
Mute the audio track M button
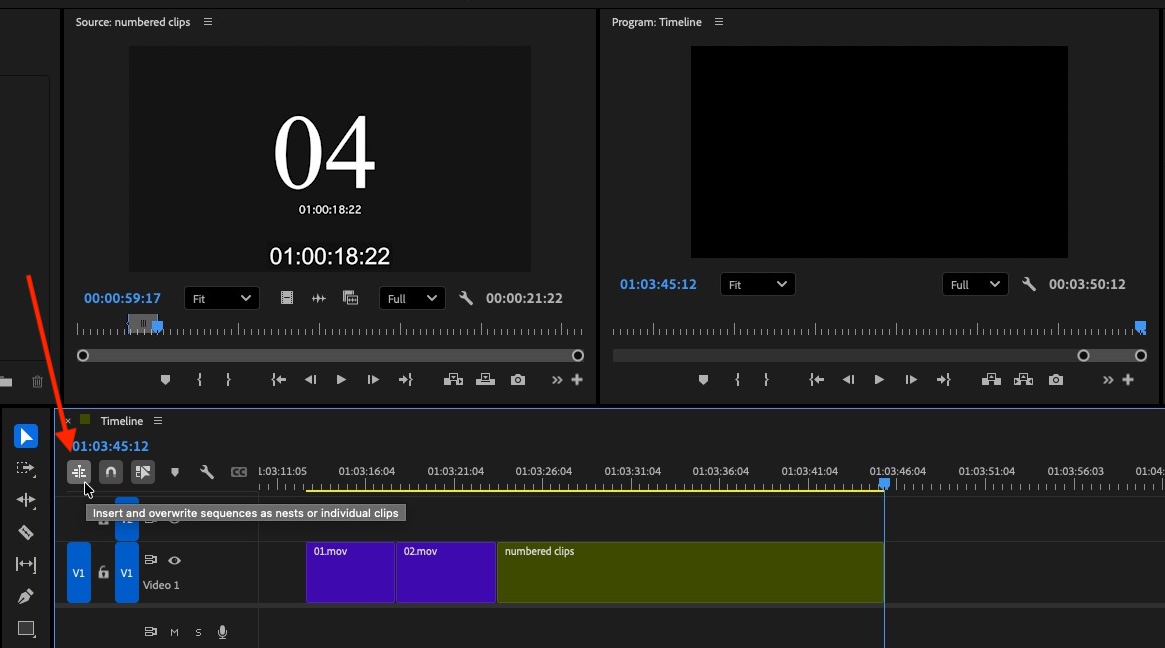point(175,632)
